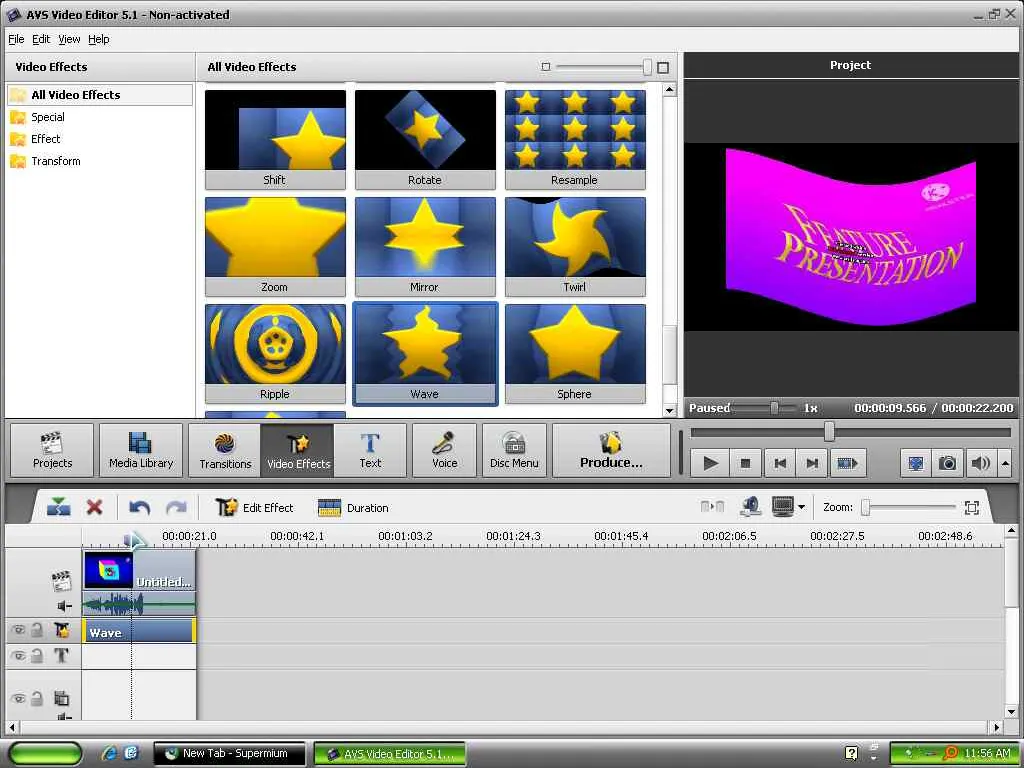Open the View menu
This screenshot has width=1024, height=768.
pos(69,39)
